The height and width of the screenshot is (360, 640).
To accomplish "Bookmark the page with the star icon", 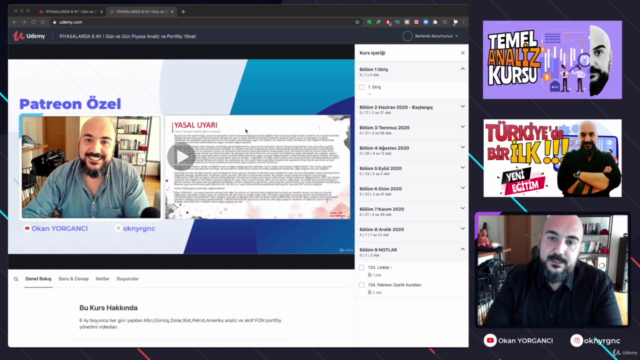I will (x=357, y=22).
